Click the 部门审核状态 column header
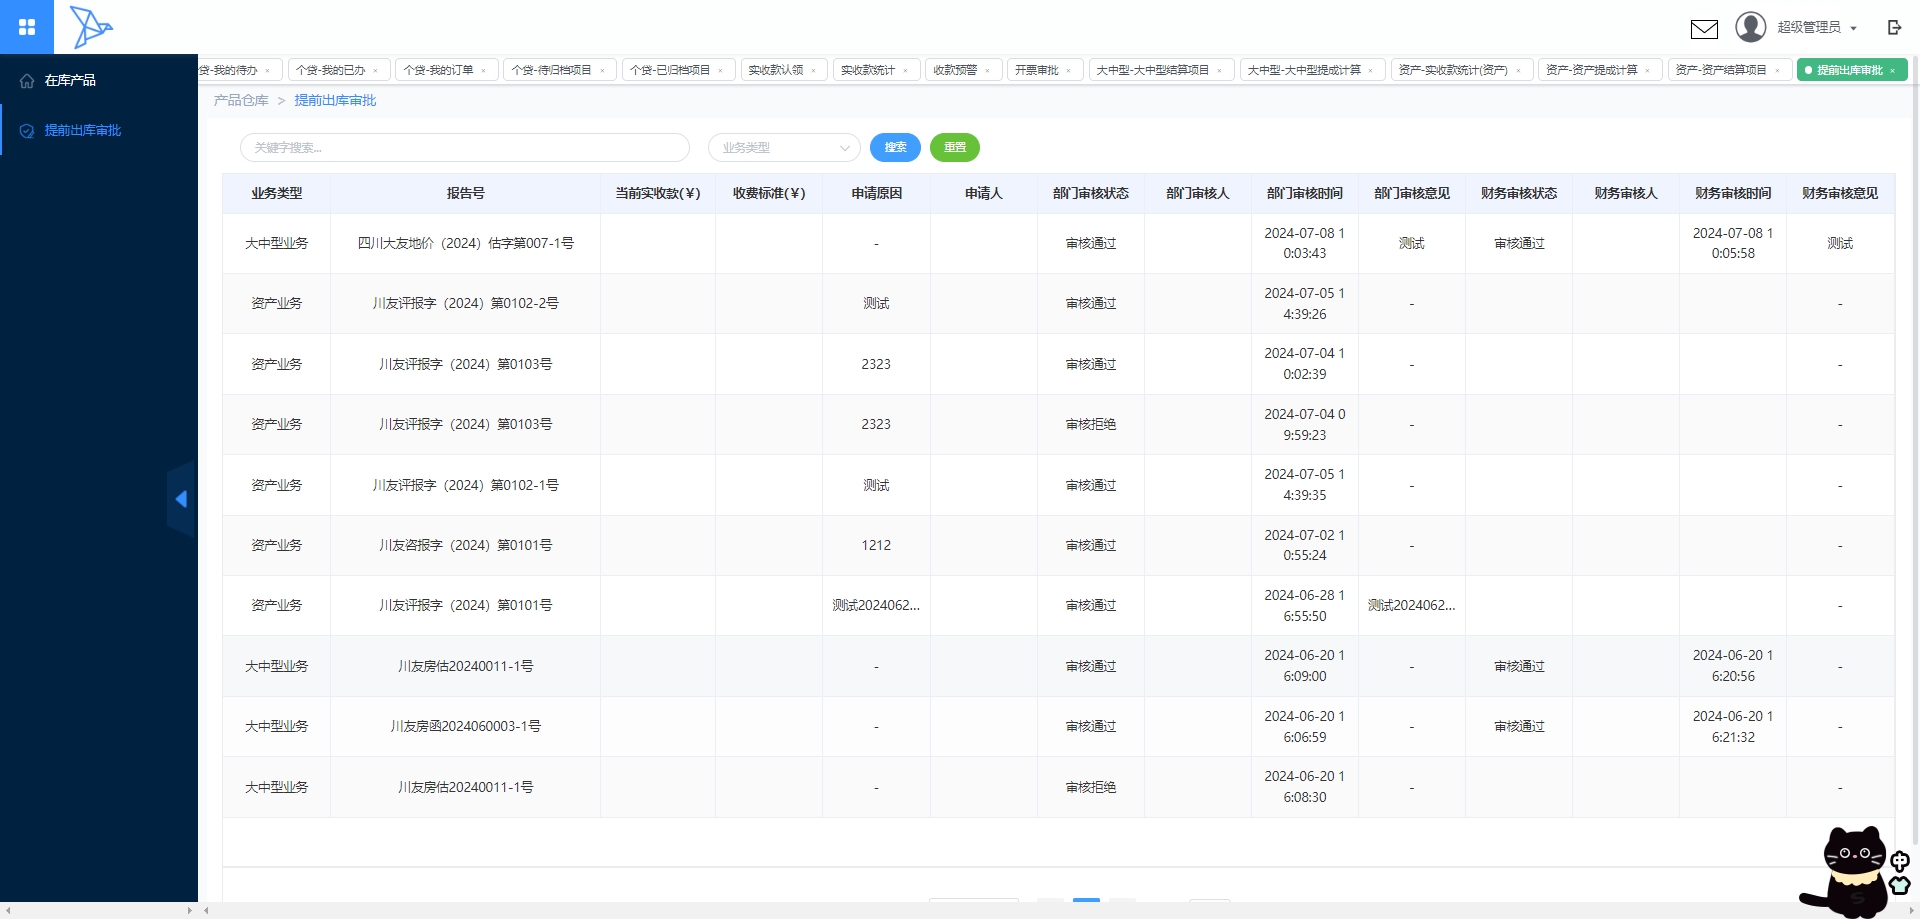 (x=1090, y=193)
